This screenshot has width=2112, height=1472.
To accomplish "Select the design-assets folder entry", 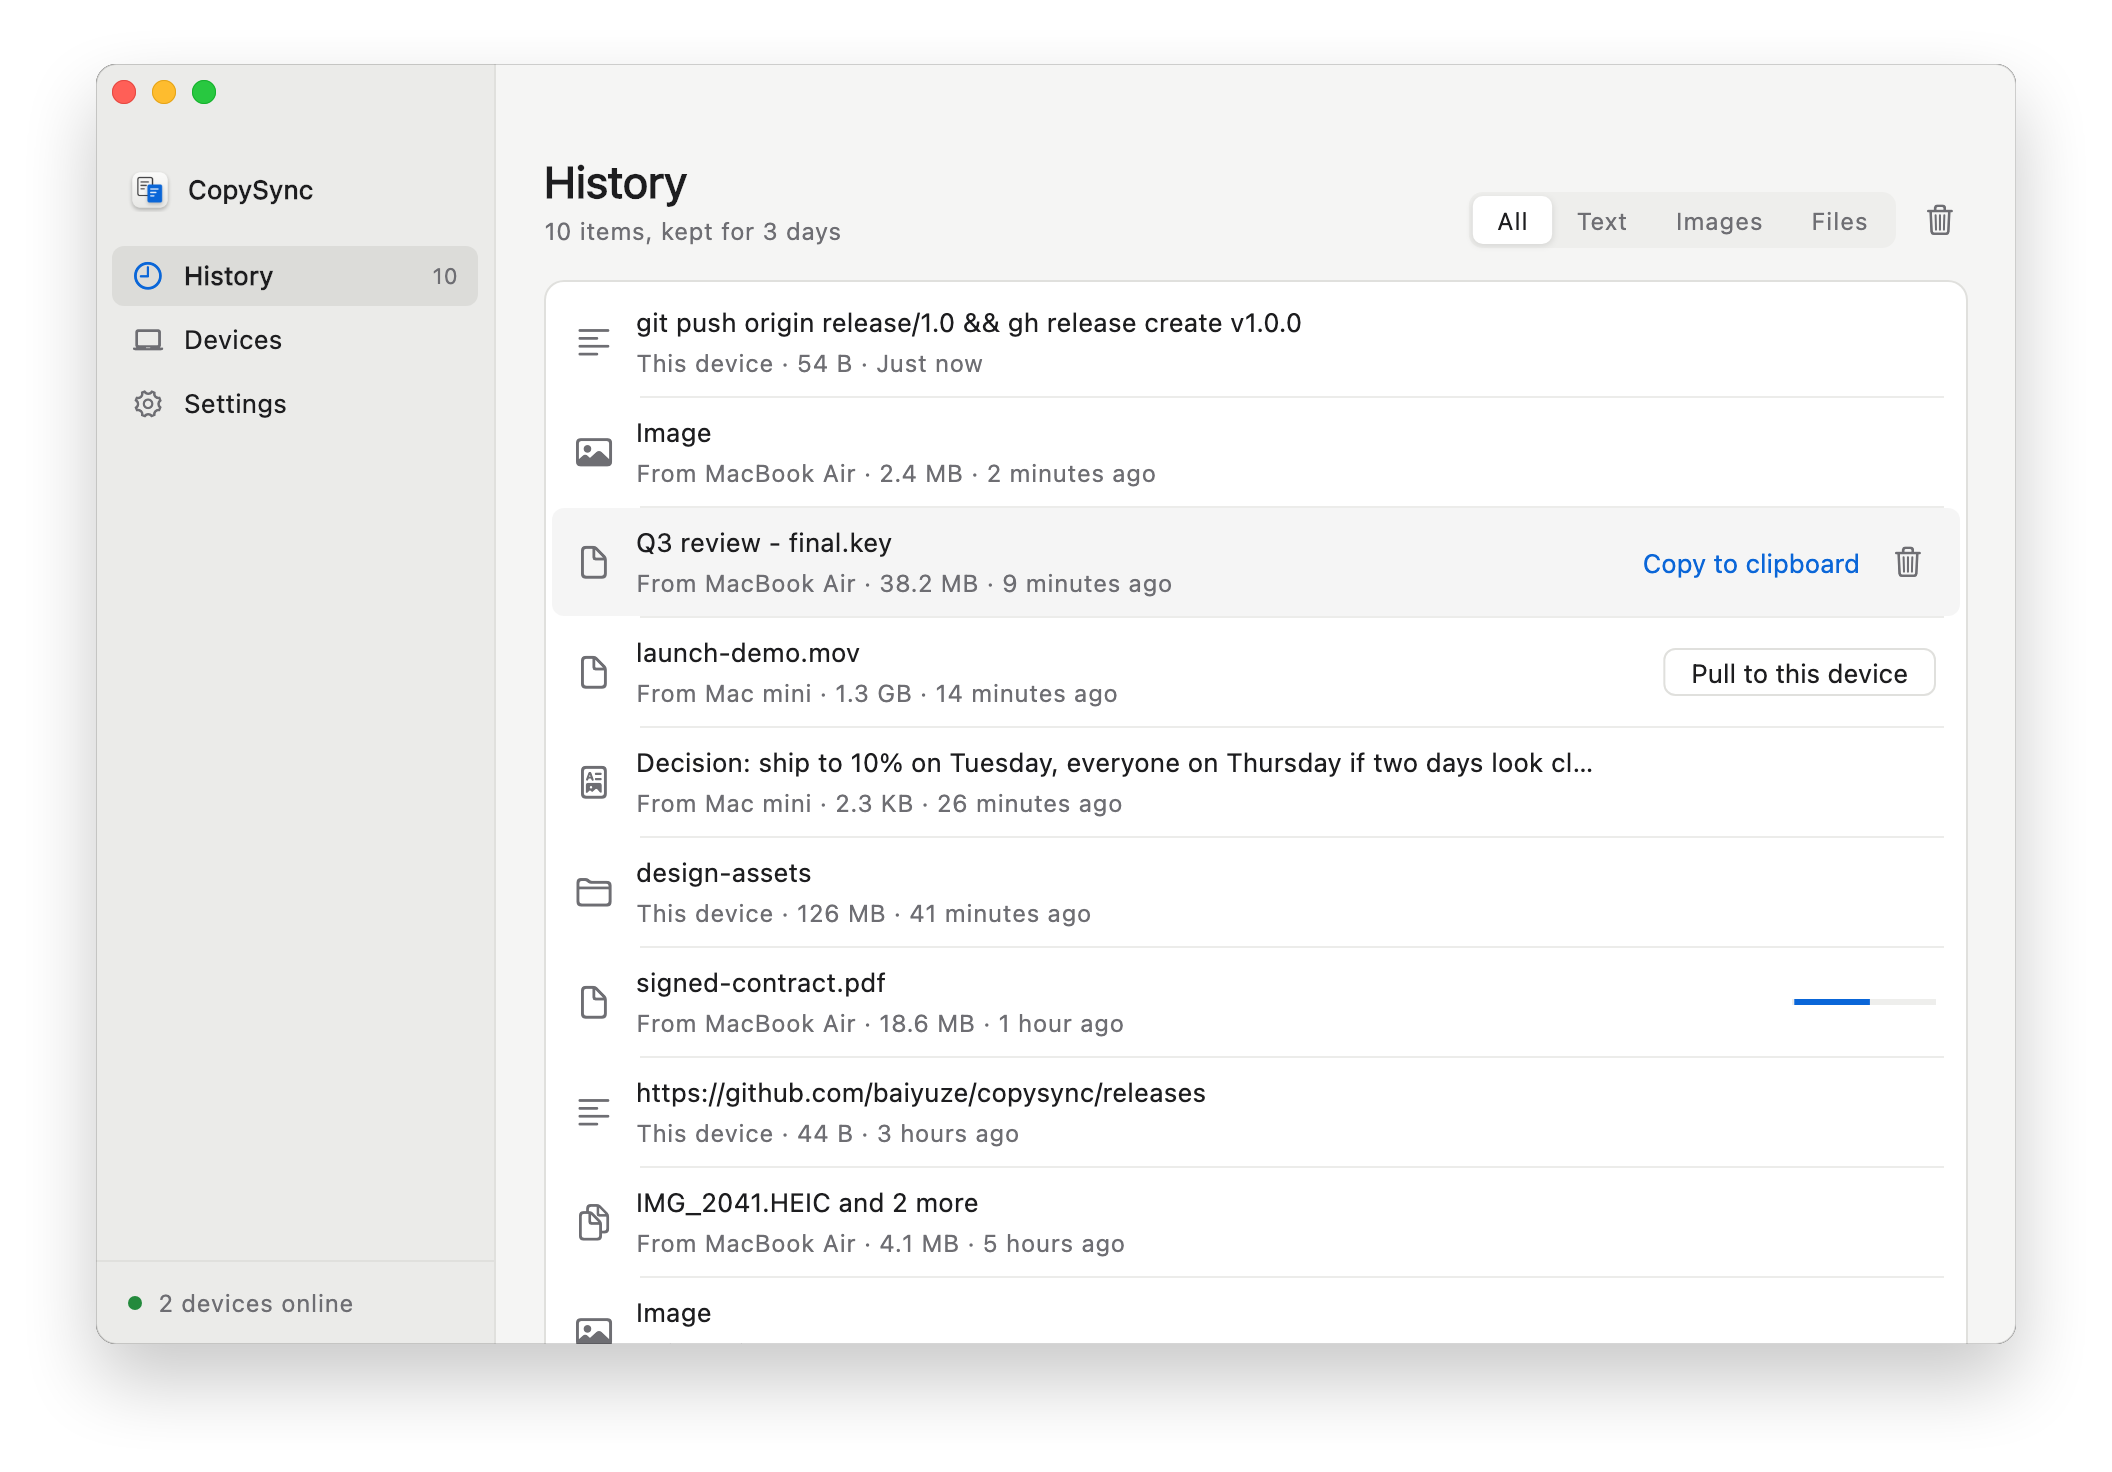I will point(1256,892).
